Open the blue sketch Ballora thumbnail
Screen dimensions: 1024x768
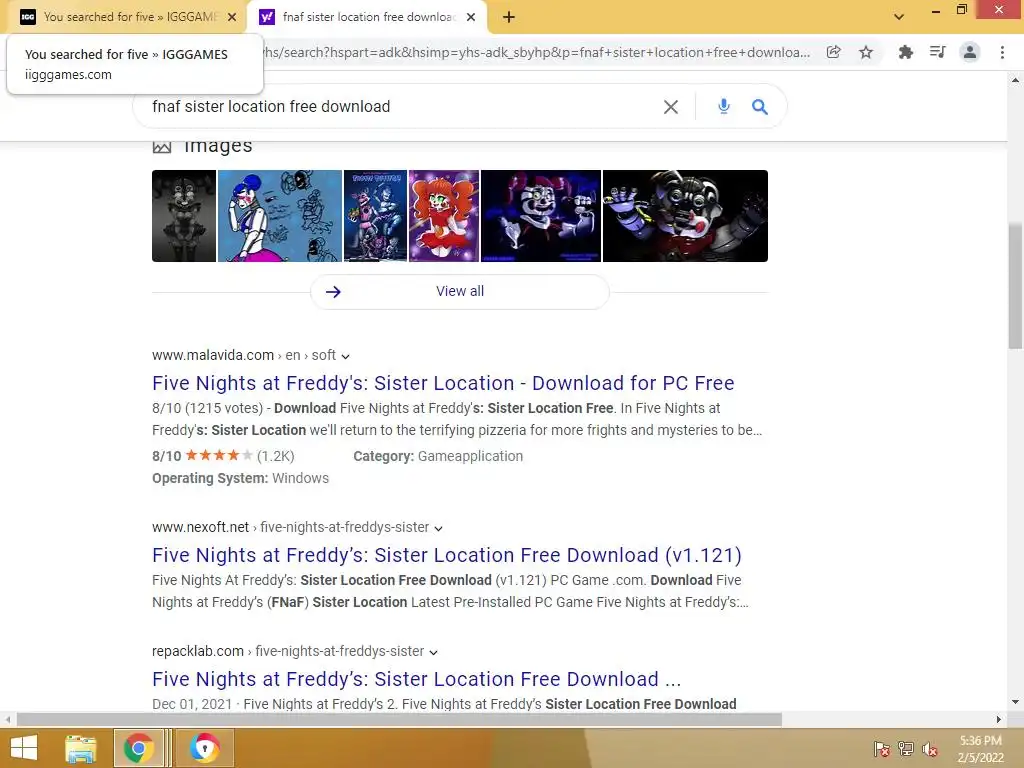[x=280, y=216]
